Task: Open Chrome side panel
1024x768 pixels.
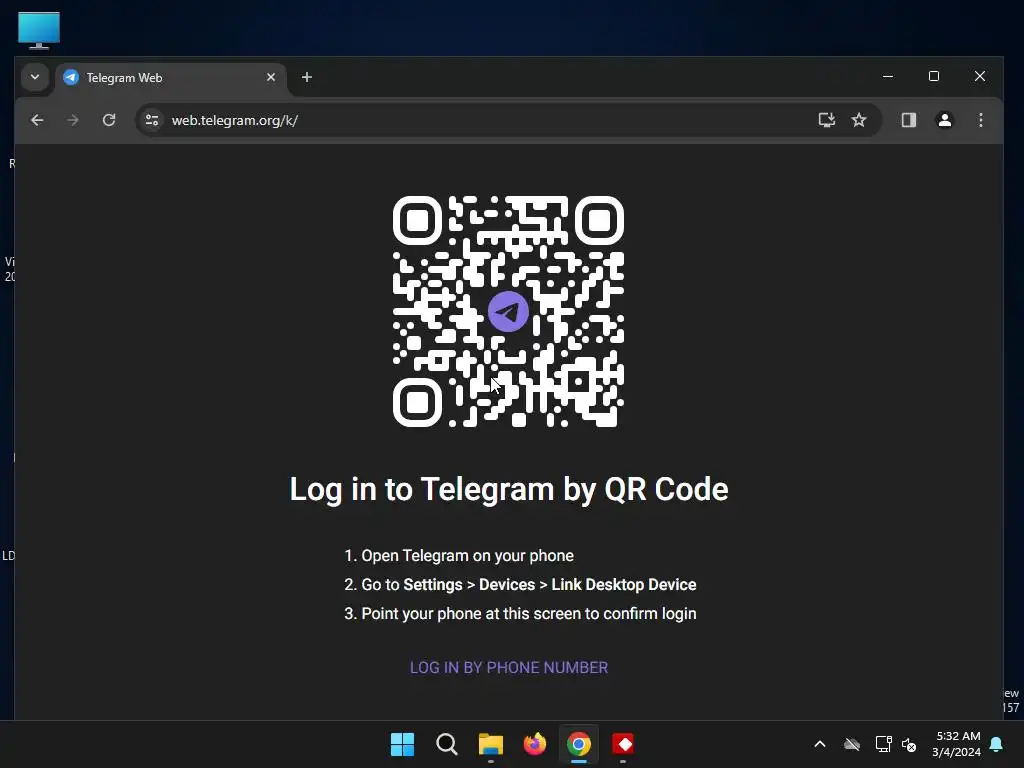Action: pyautogui.click(x=908, y=120)
